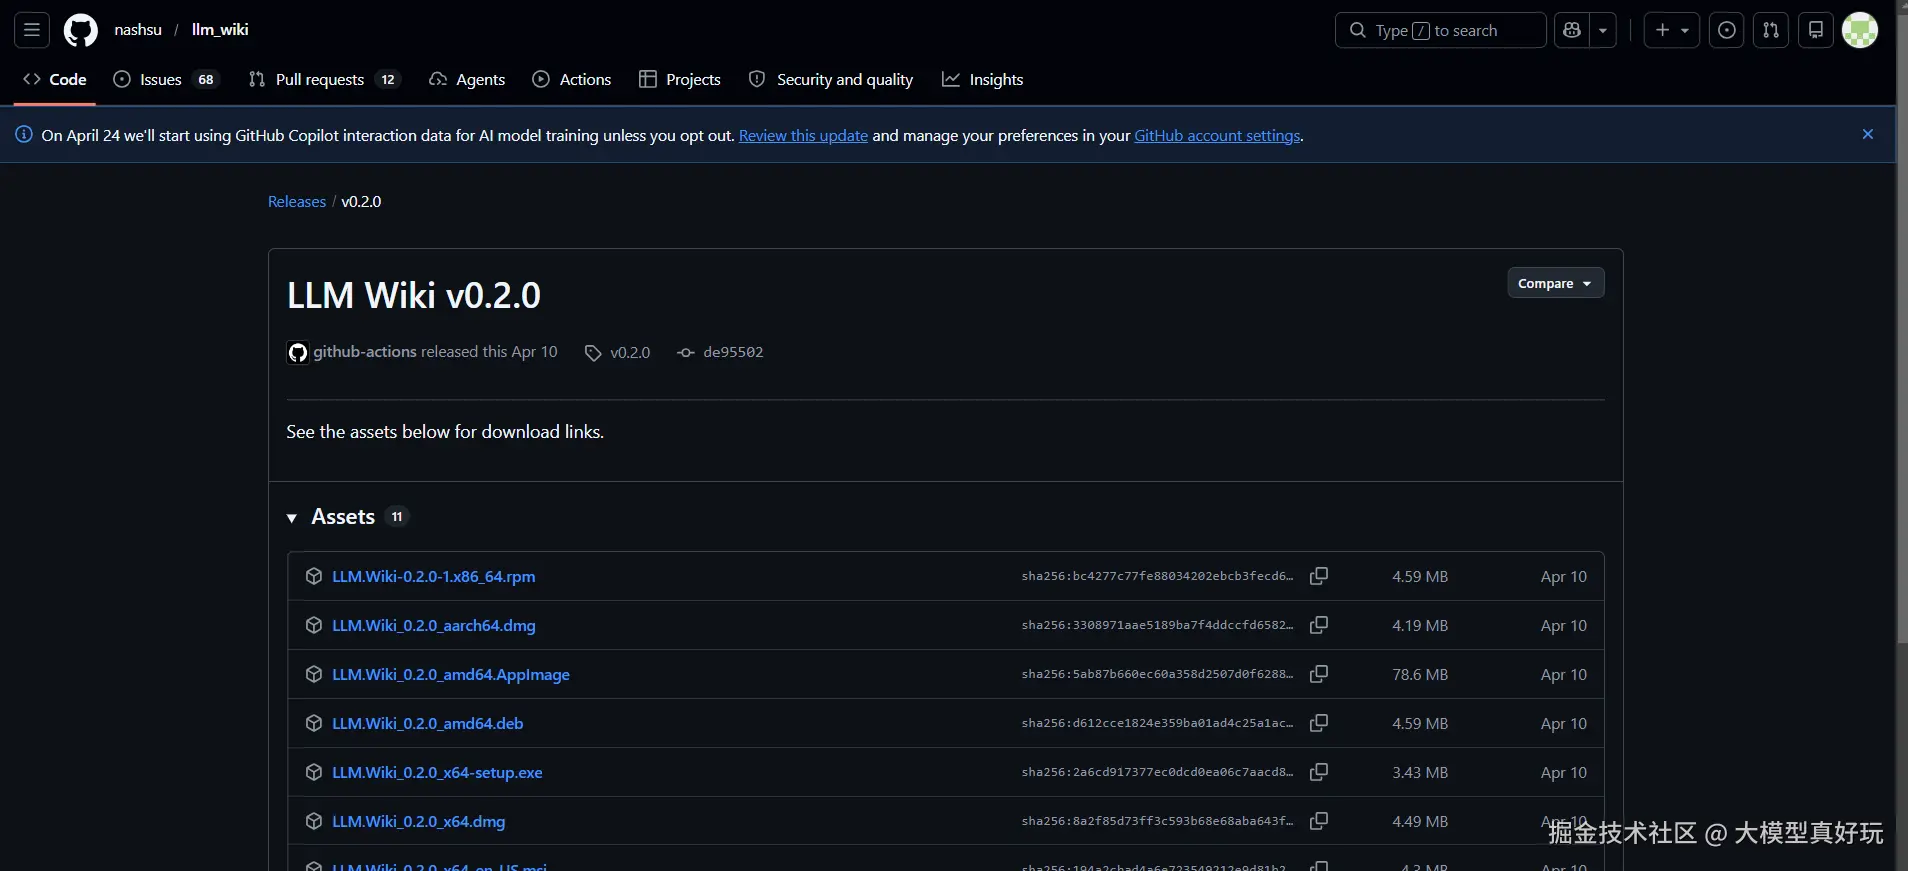Open the Create new plus dropdown

coord(1672,30)
